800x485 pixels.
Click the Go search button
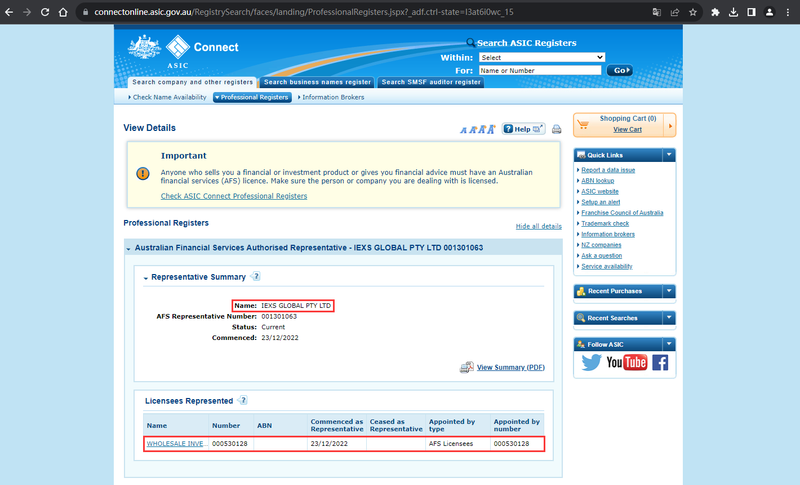click(x=620, y=70)
